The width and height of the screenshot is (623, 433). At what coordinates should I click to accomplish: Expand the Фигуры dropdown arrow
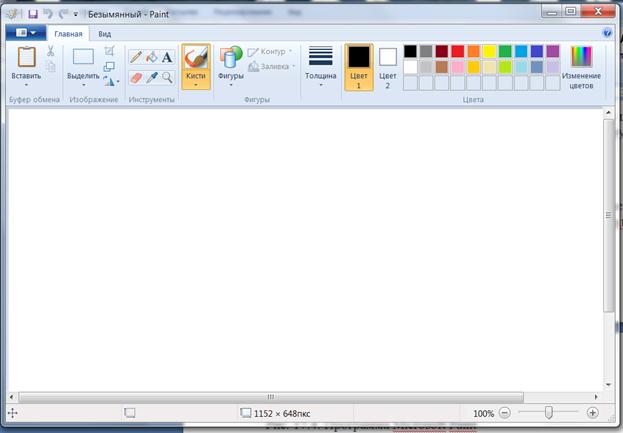point(231,85)
